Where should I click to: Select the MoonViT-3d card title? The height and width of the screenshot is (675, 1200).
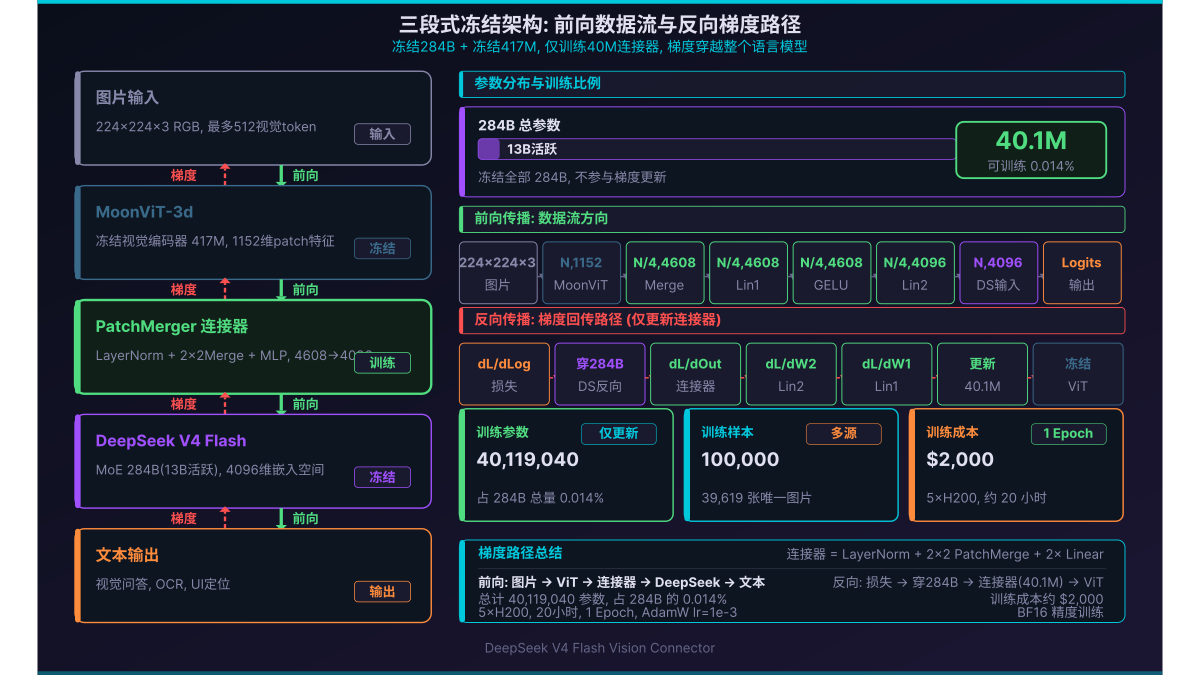[144, 212]
